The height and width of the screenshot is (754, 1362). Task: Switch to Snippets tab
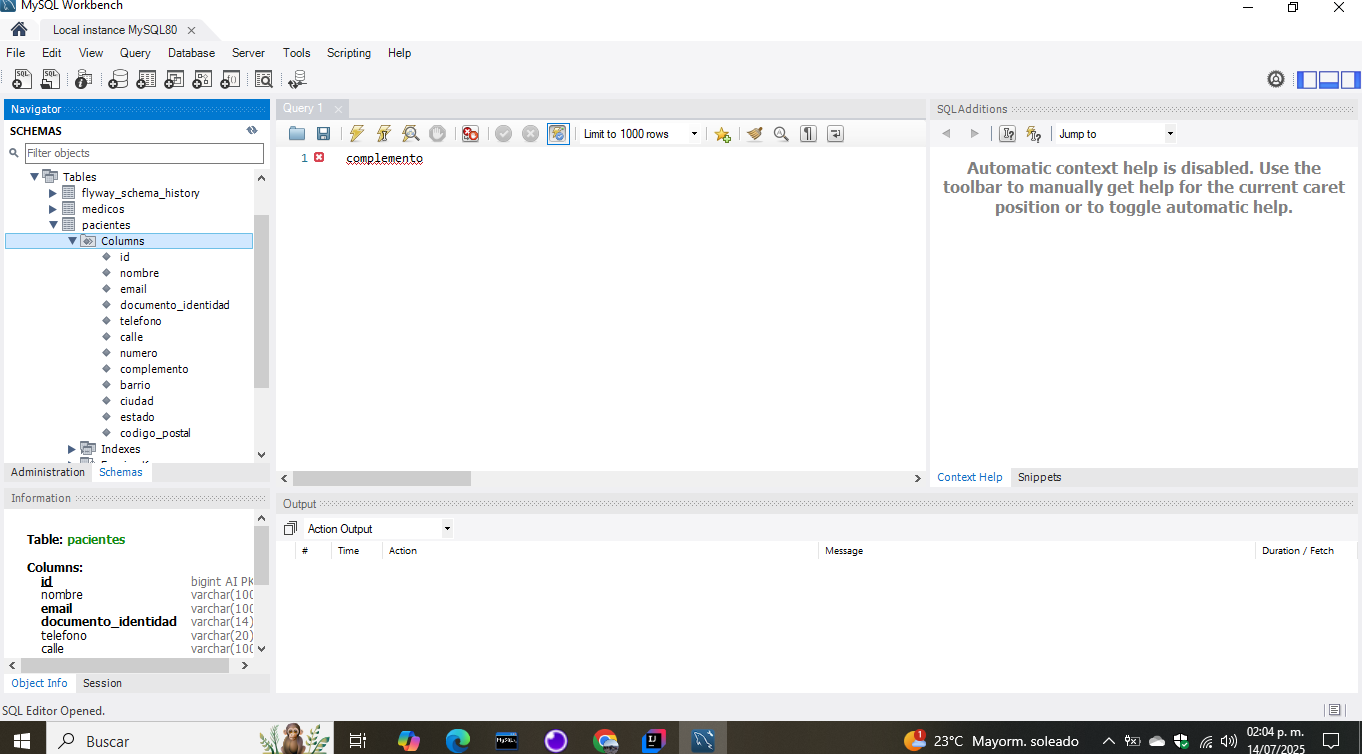coord(1039,477)
